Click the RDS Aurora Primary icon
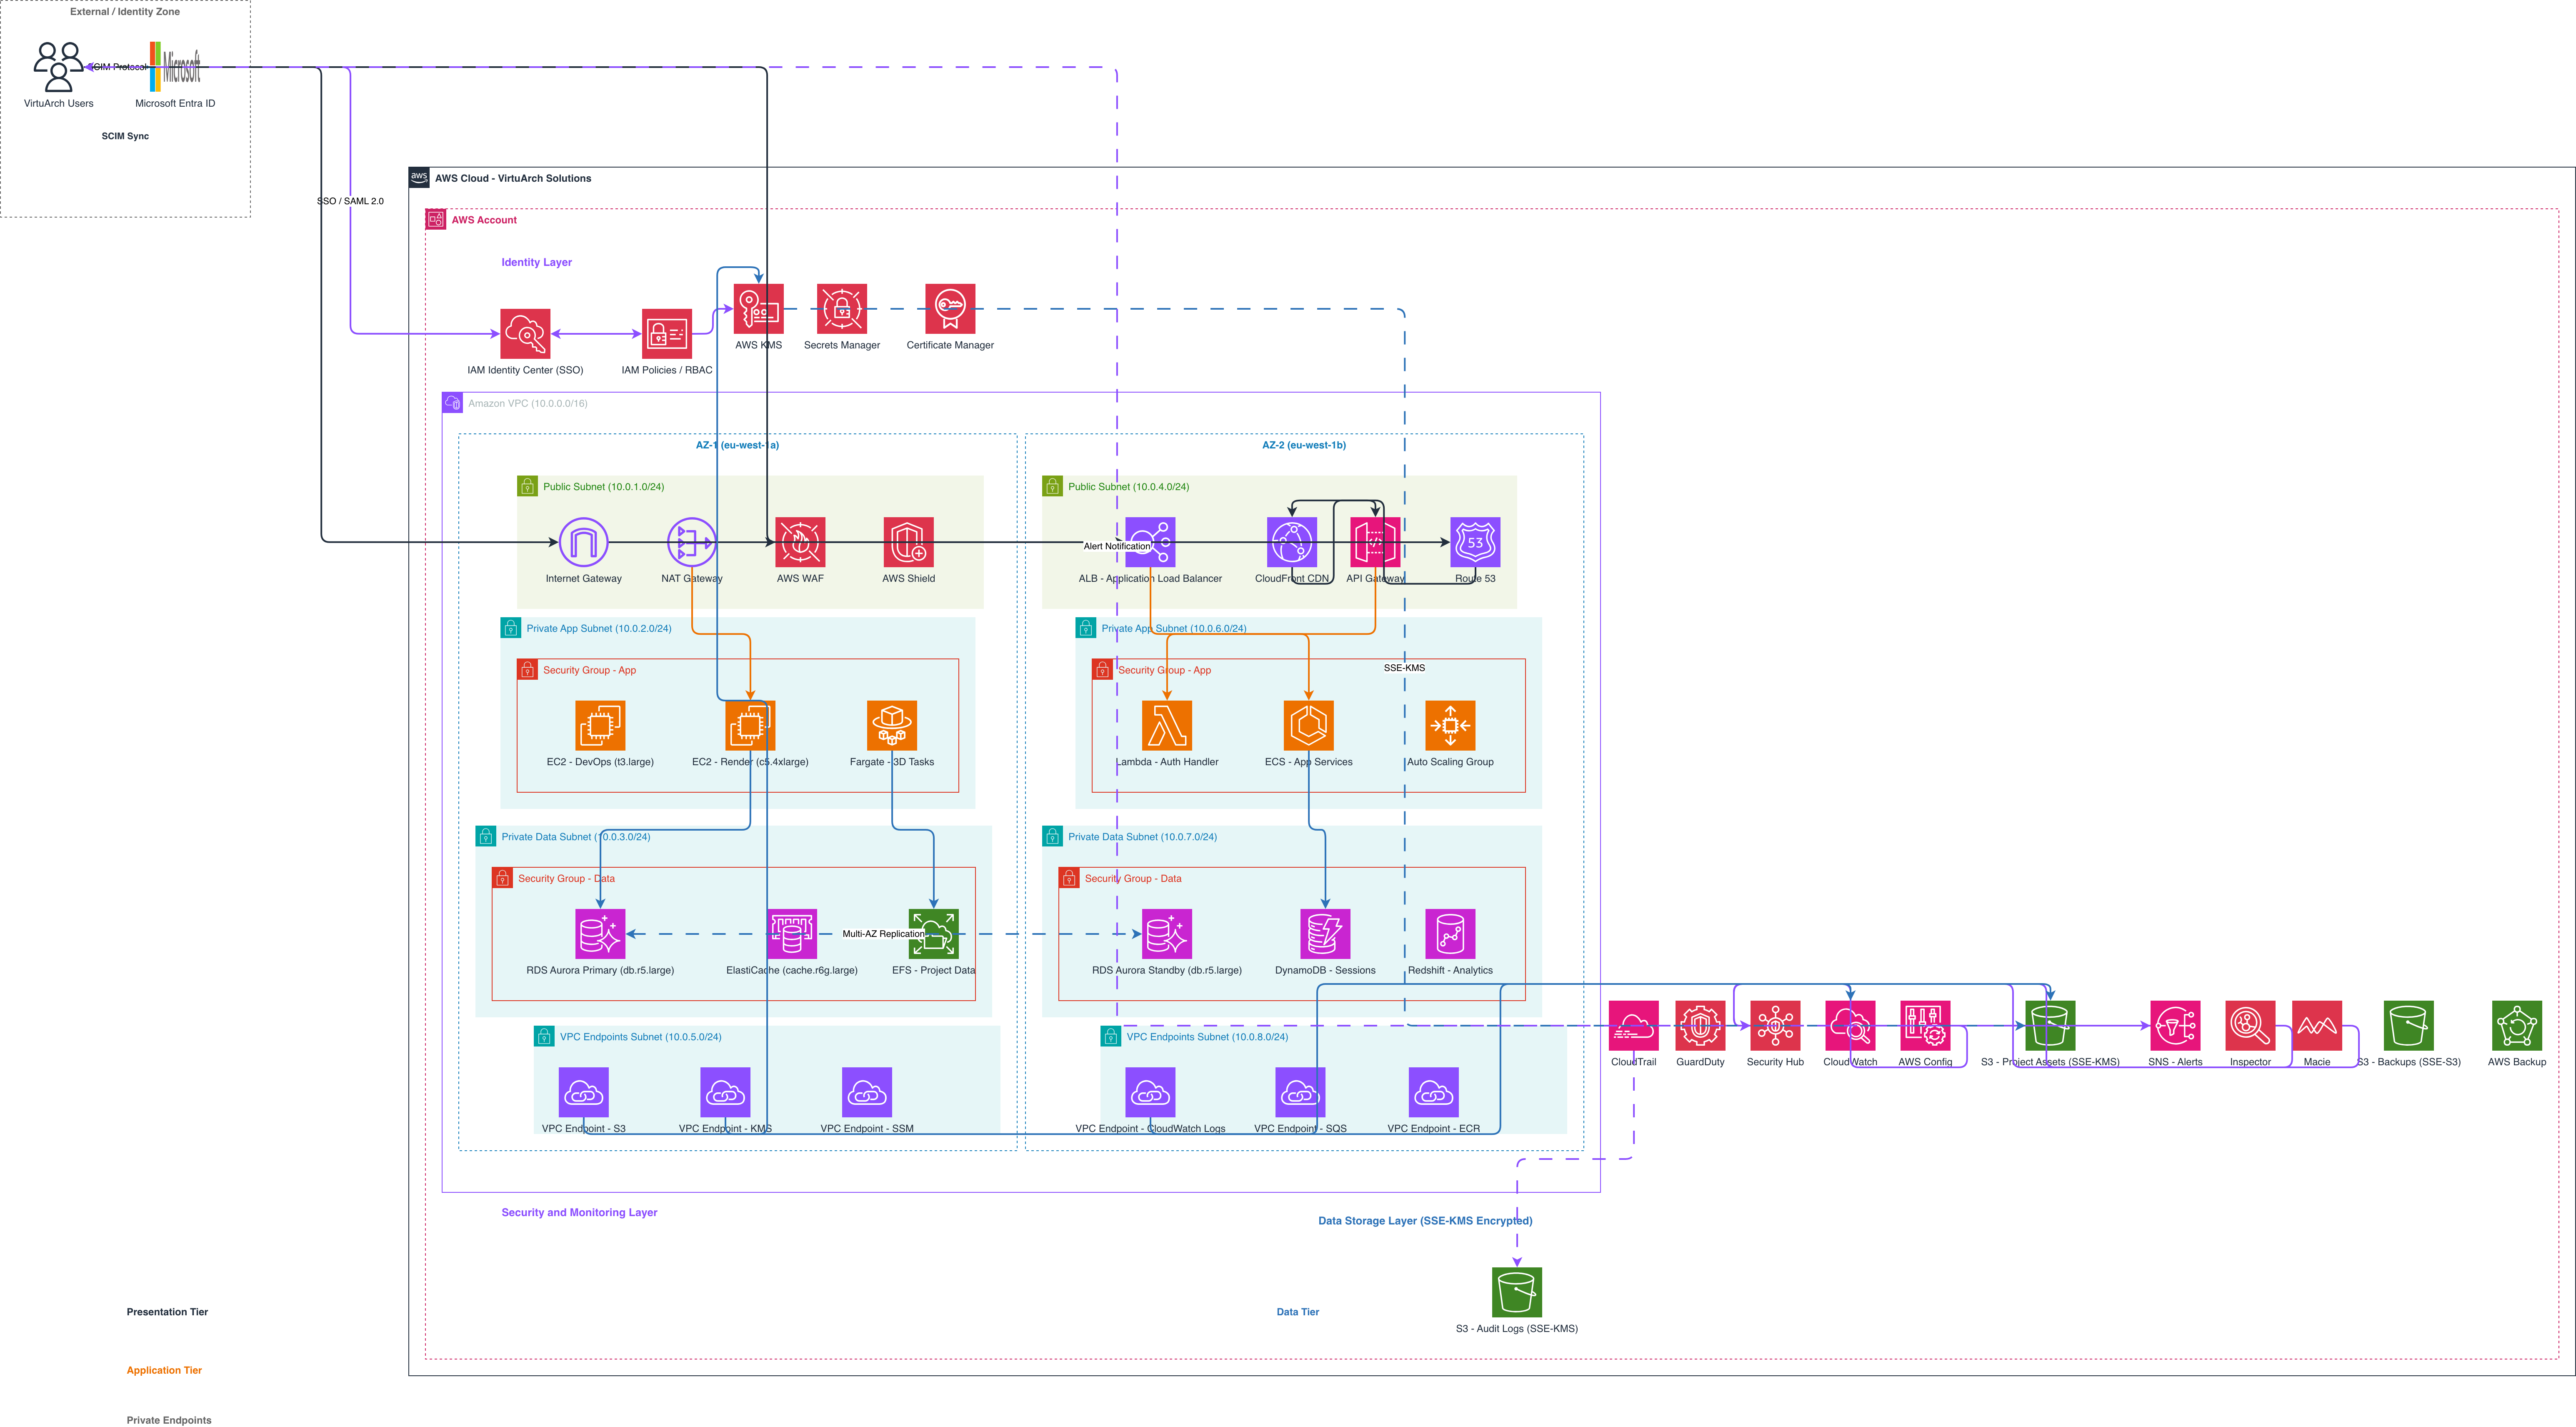 600,934
